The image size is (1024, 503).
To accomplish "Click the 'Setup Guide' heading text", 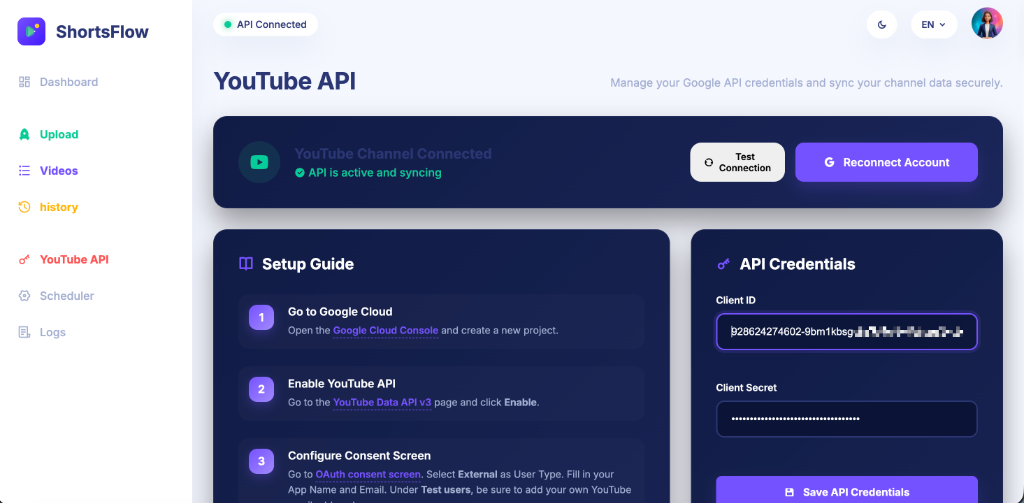I will click(308, 264).
